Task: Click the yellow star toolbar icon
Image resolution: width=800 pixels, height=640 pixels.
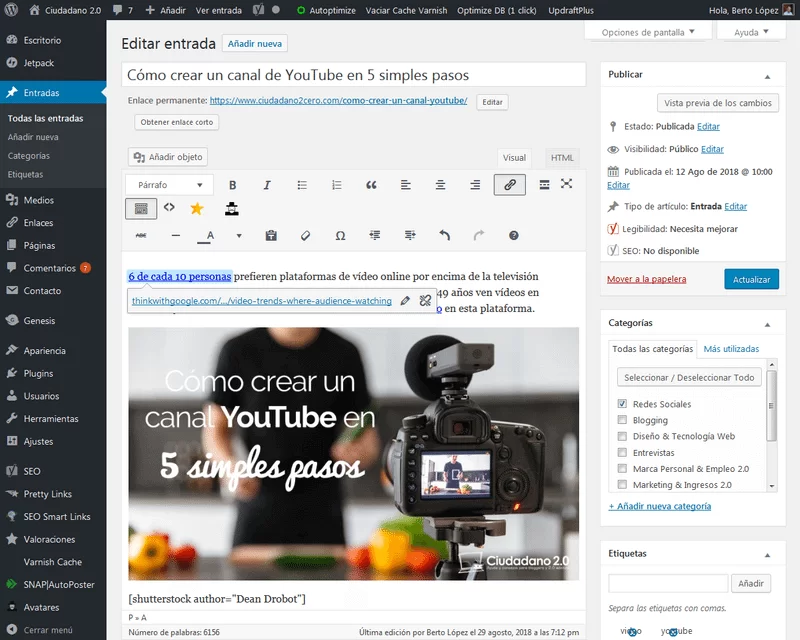Action: click(196, 208)
